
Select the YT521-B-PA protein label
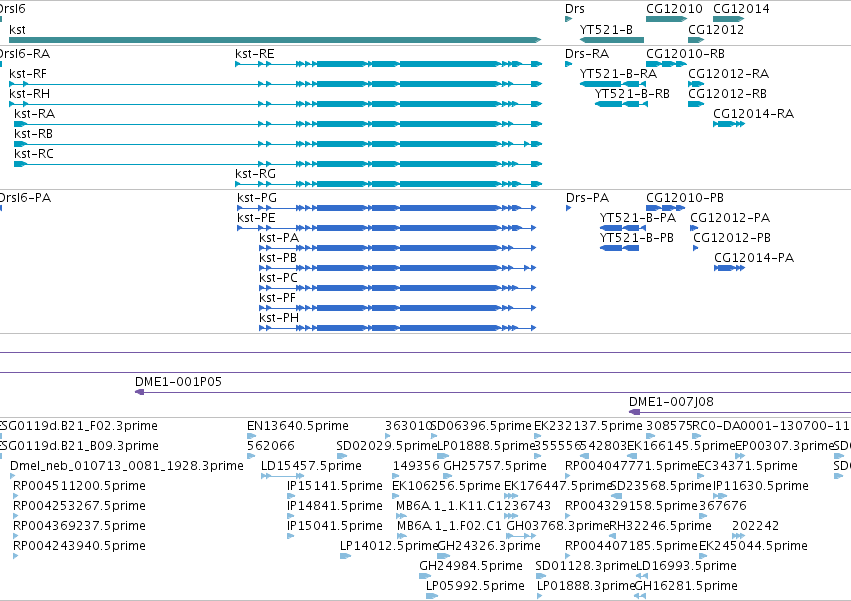(x=638, y=218)
